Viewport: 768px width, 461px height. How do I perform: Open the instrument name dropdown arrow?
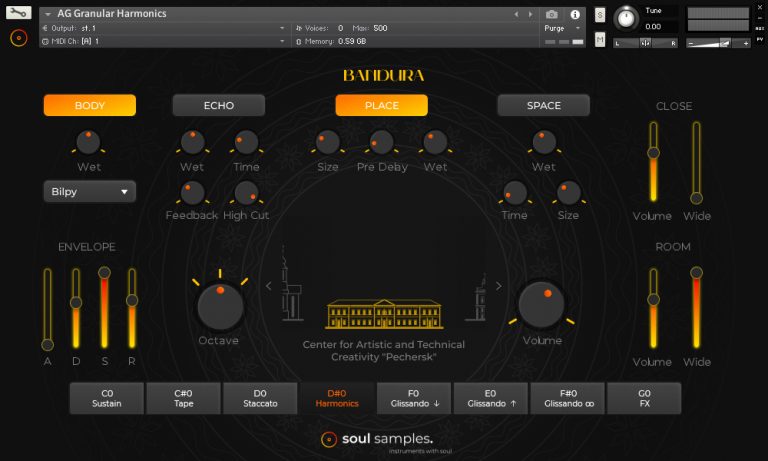click(48, 14)
